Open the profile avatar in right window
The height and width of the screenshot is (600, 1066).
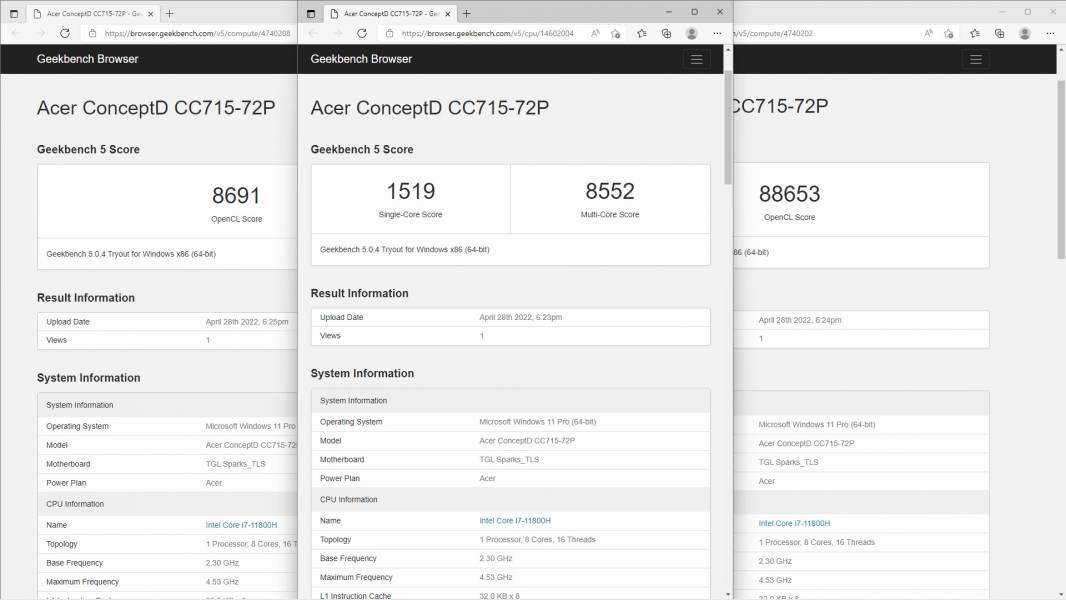click(x=1025, y=33)
